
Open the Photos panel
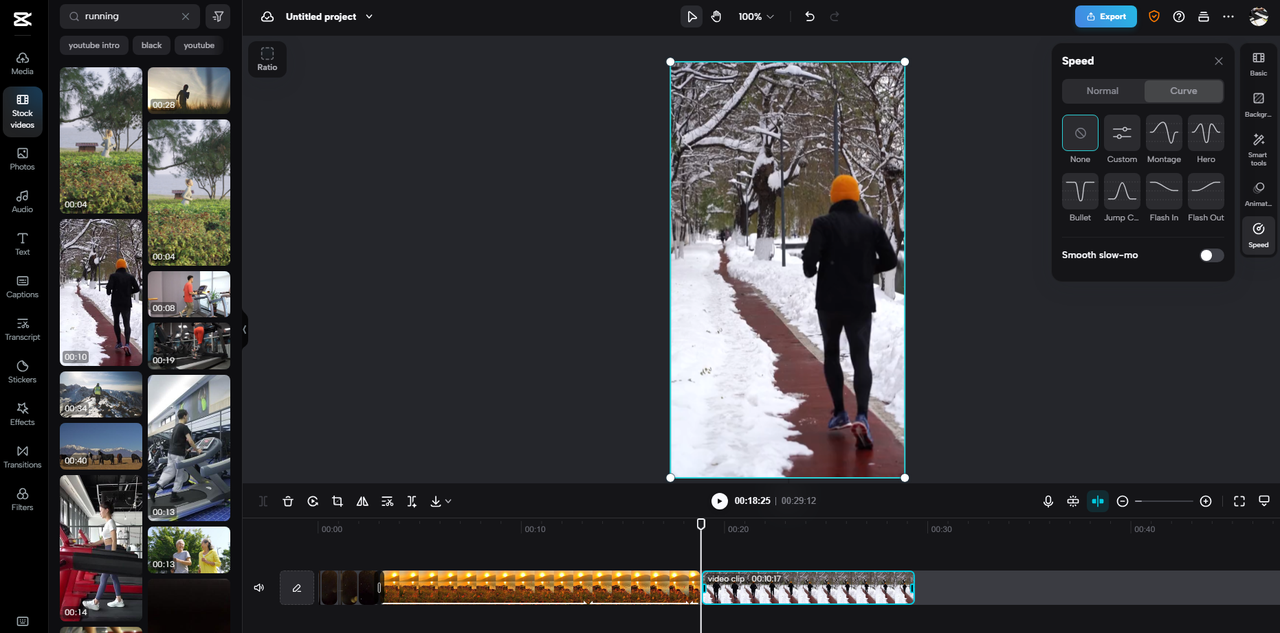(x=22, y=159)
